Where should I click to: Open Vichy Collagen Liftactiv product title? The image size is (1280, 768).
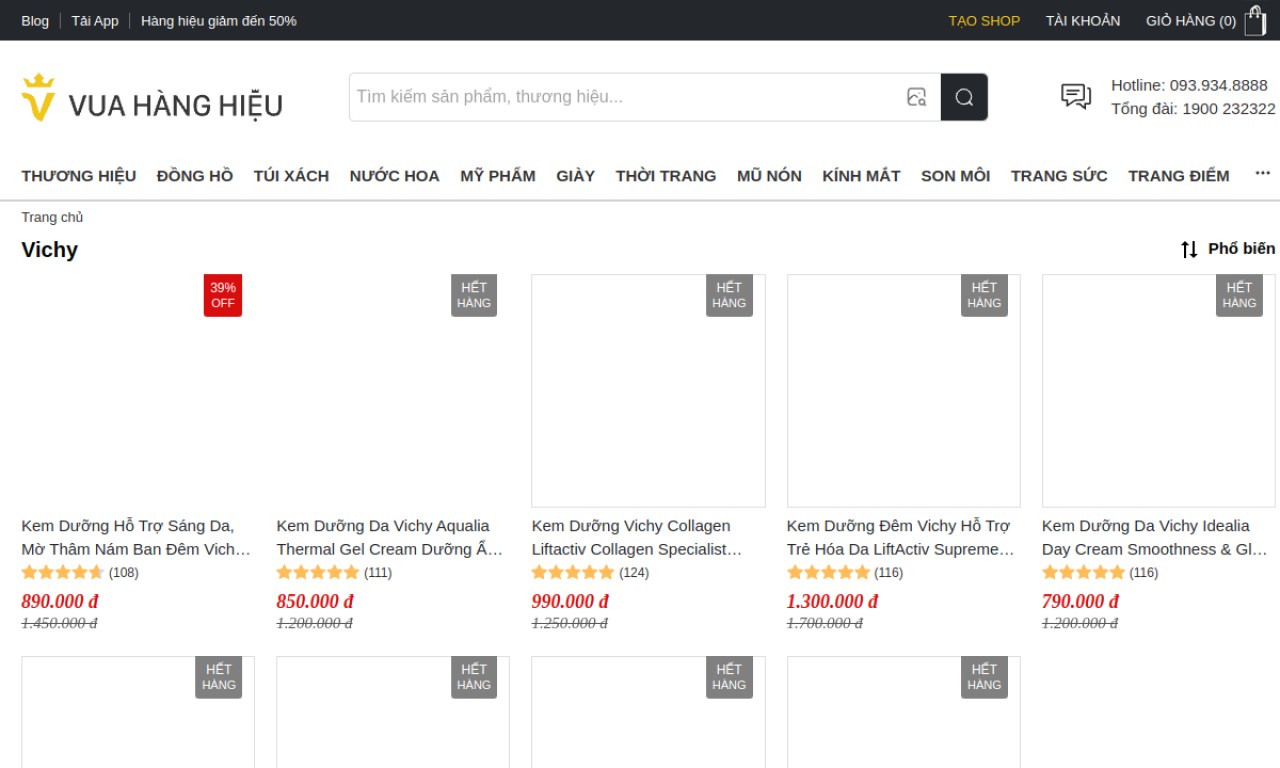click(x=647, y=537)
